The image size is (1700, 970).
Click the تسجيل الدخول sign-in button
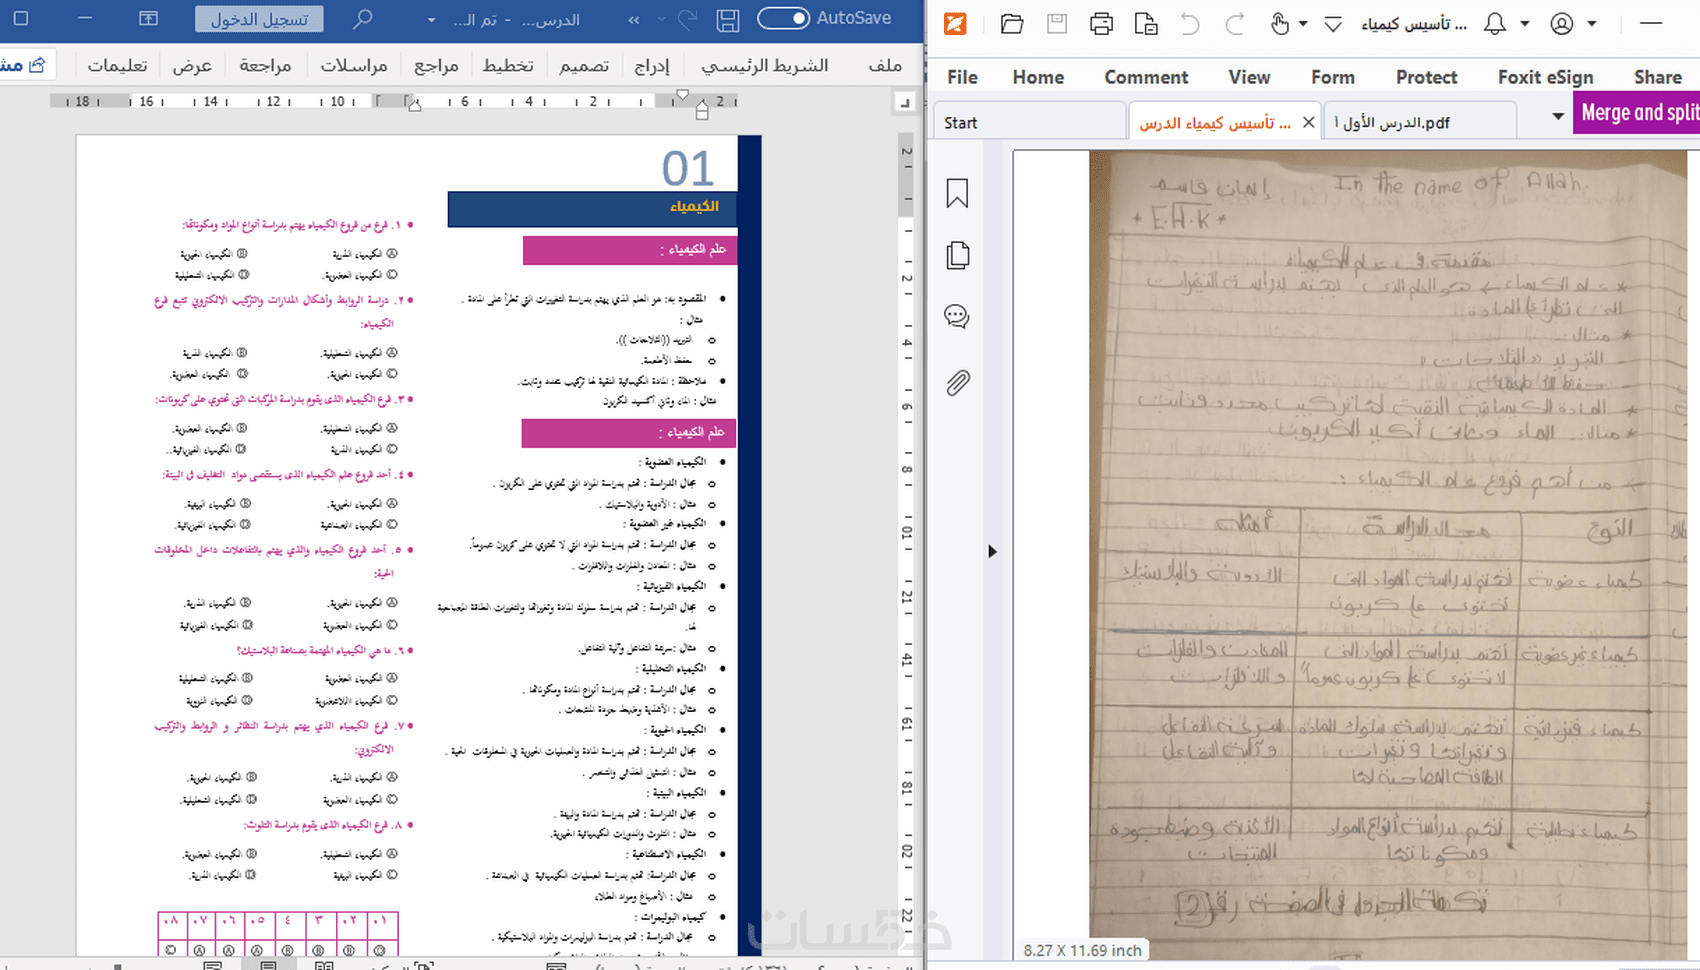point(259,19)
